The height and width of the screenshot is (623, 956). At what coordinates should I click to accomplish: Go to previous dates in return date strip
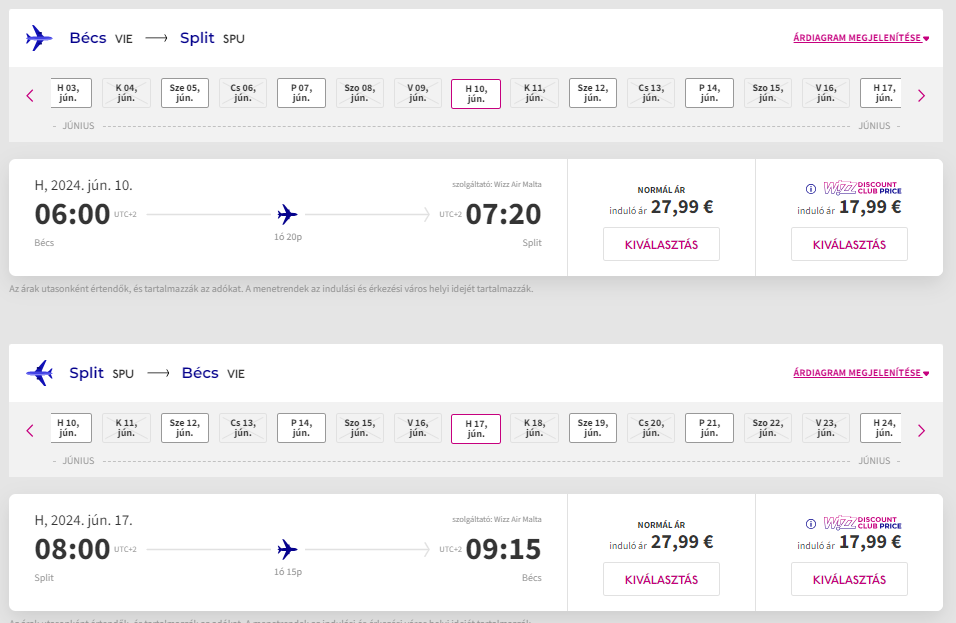click(30, 431)
